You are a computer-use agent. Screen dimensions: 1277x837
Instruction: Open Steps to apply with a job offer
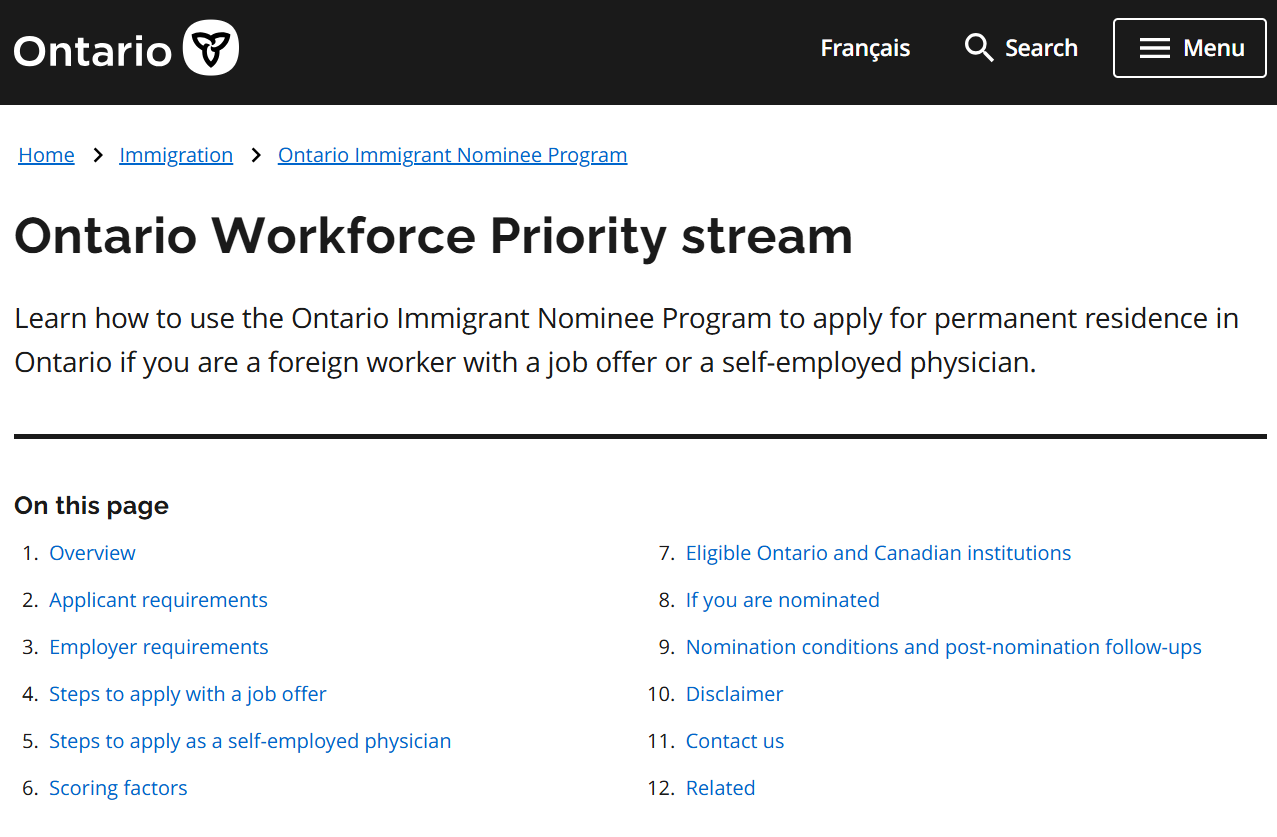click(x=188, y=694)
